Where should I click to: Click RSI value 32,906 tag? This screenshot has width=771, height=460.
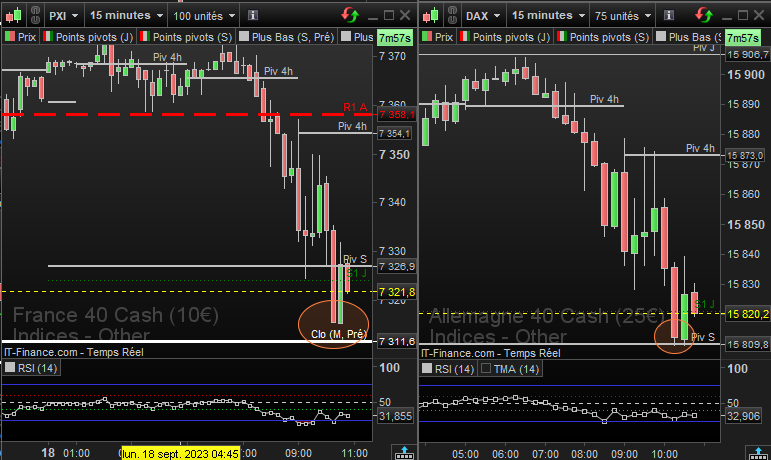pos(743,416)
